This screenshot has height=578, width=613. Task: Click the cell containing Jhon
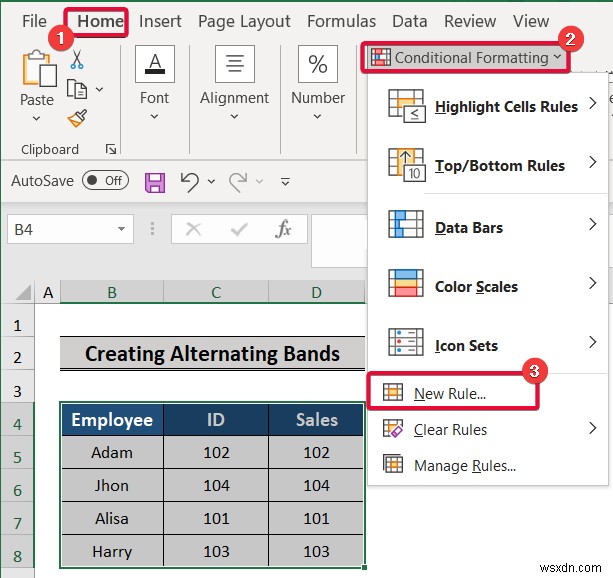[x=112, y=485]
